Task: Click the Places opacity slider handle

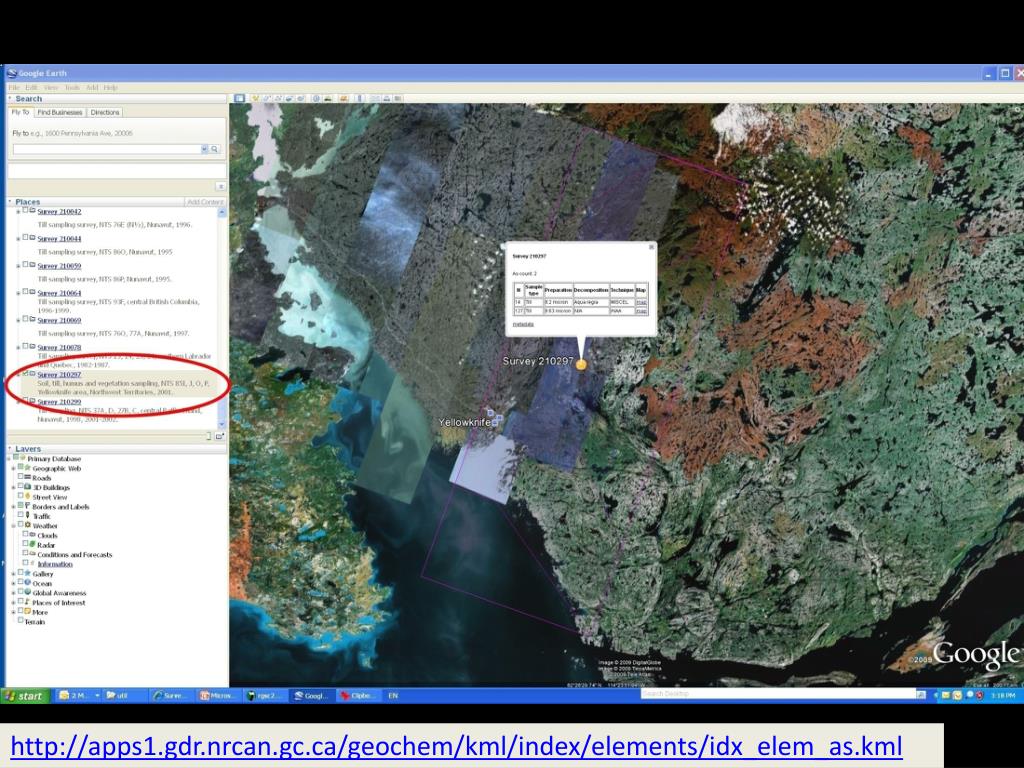Action: pyautogui.click(x=209, y=436)
